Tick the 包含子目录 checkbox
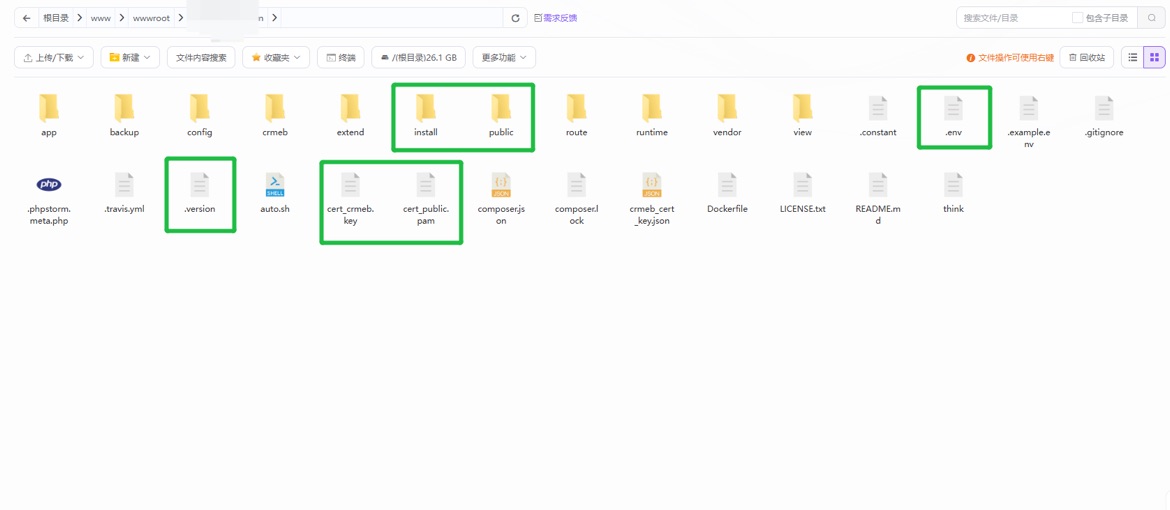Screen dimensions: 1170x510 [1077, 18]
